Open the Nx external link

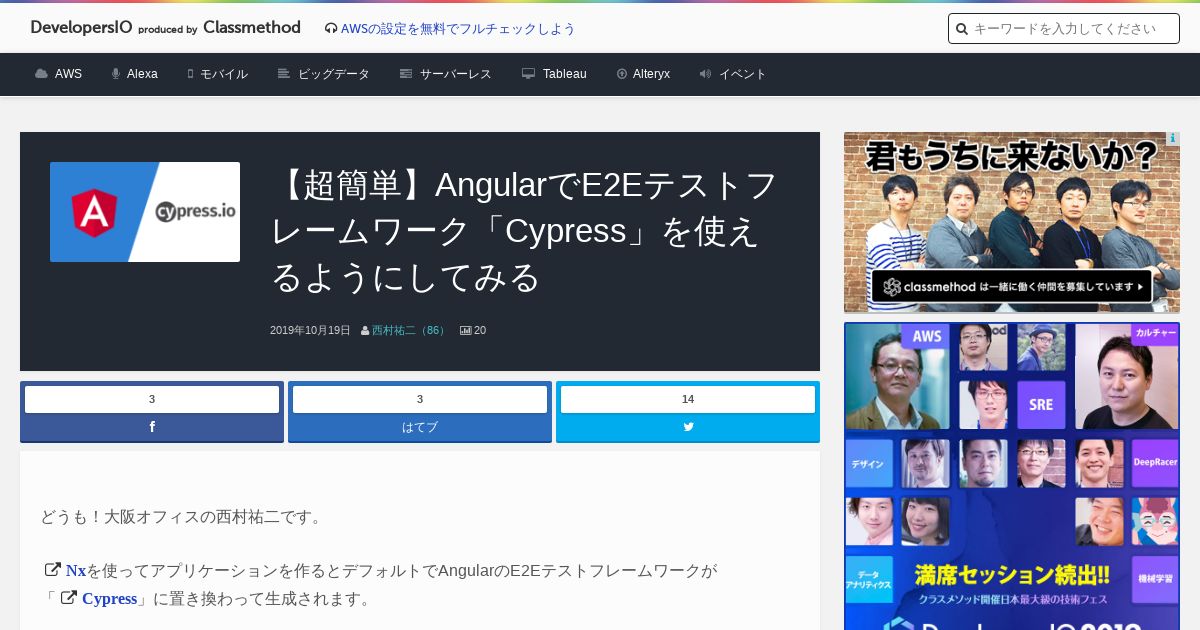76,571
